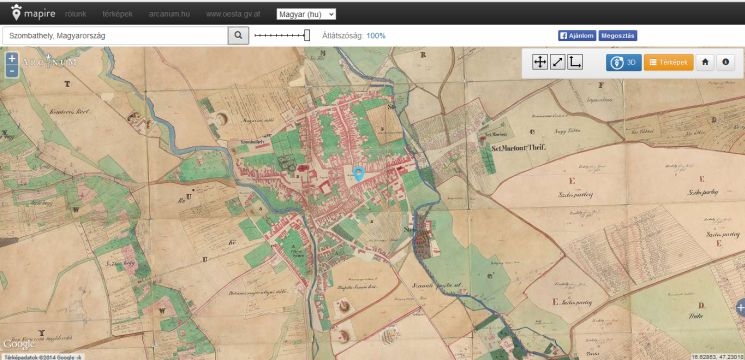Screen dimensions: 745x360
Task: Open the orange Térképek maps list
Action: 669,62
